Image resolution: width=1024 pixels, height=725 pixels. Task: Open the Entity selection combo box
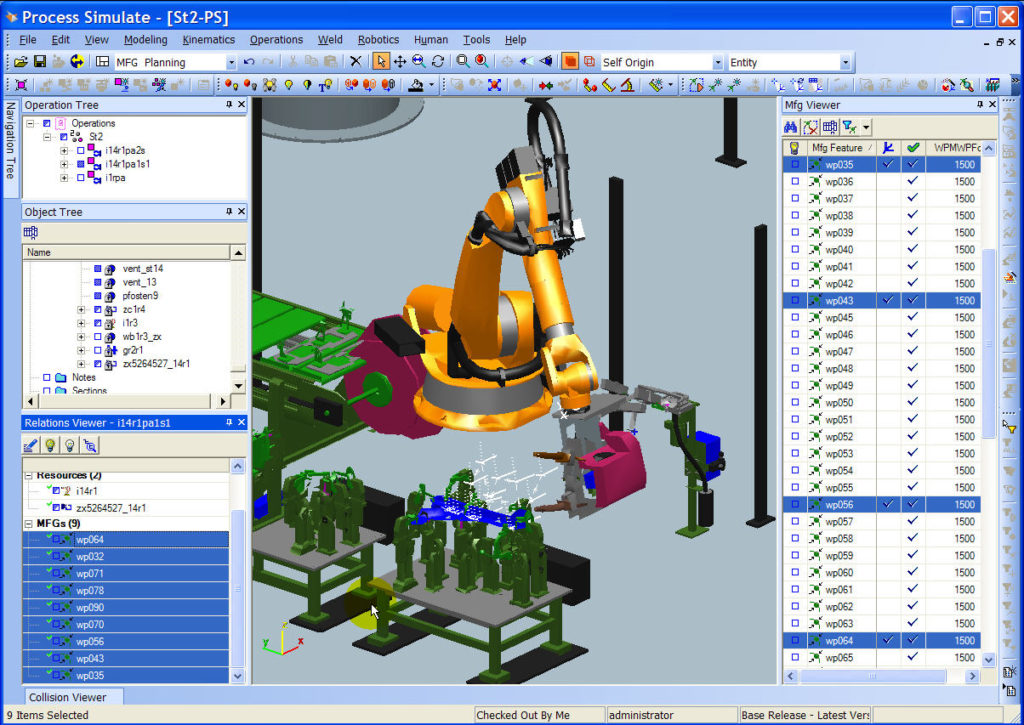(845, 62)
